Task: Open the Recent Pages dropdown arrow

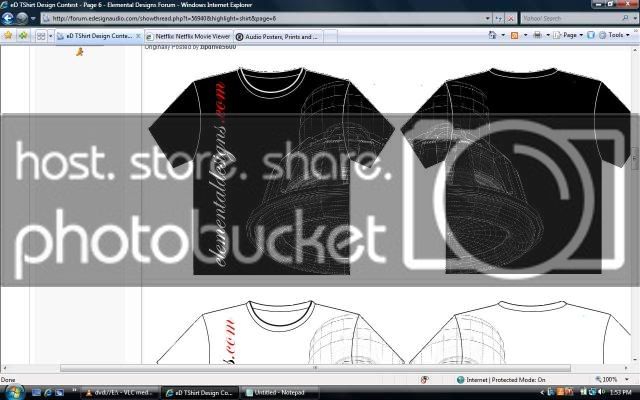Action: pyautogui.click(x=33, y=18)
